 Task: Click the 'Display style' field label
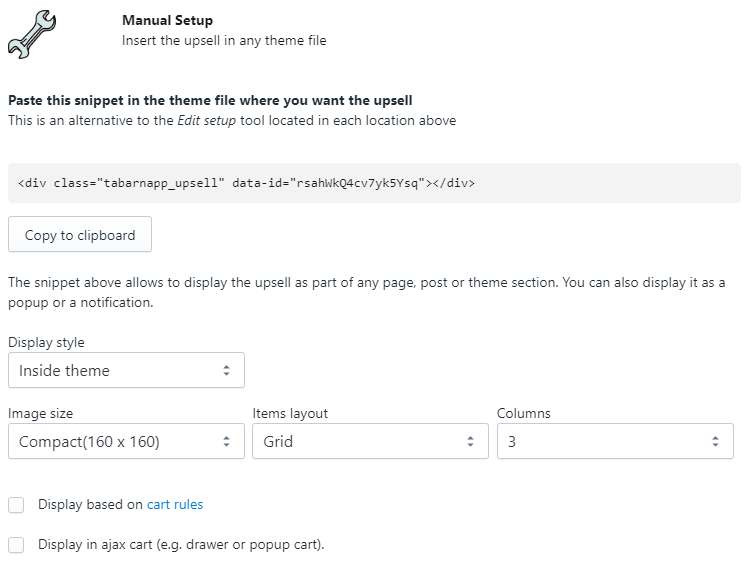point(46,343)
